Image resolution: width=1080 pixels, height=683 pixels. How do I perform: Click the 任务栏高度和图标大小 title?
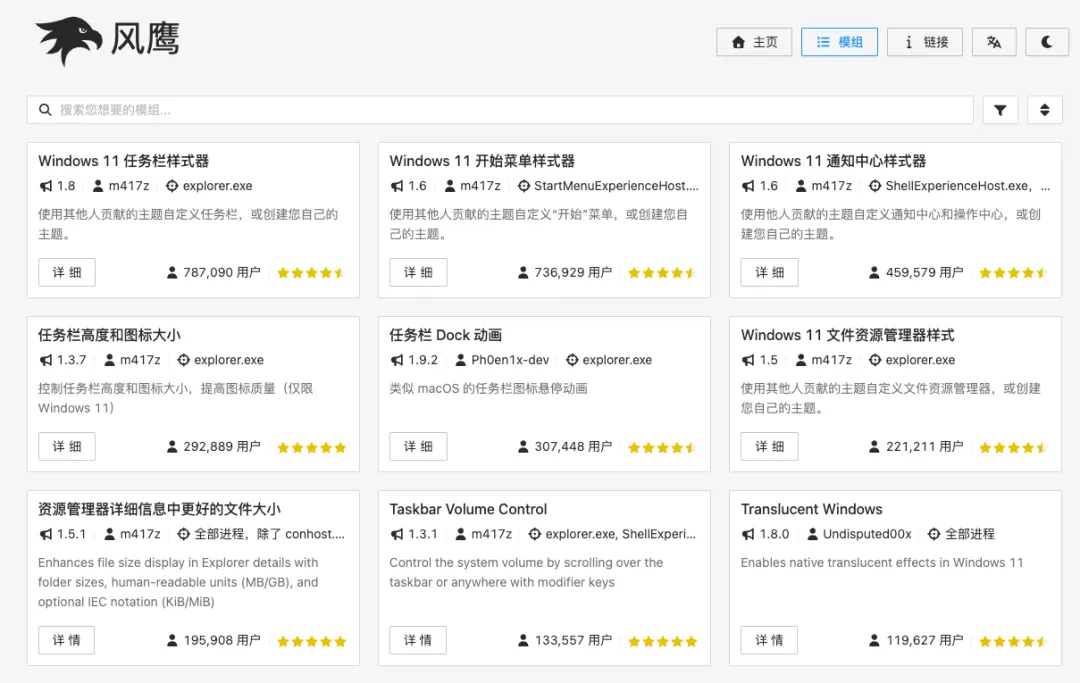click(x=110, y=335)
